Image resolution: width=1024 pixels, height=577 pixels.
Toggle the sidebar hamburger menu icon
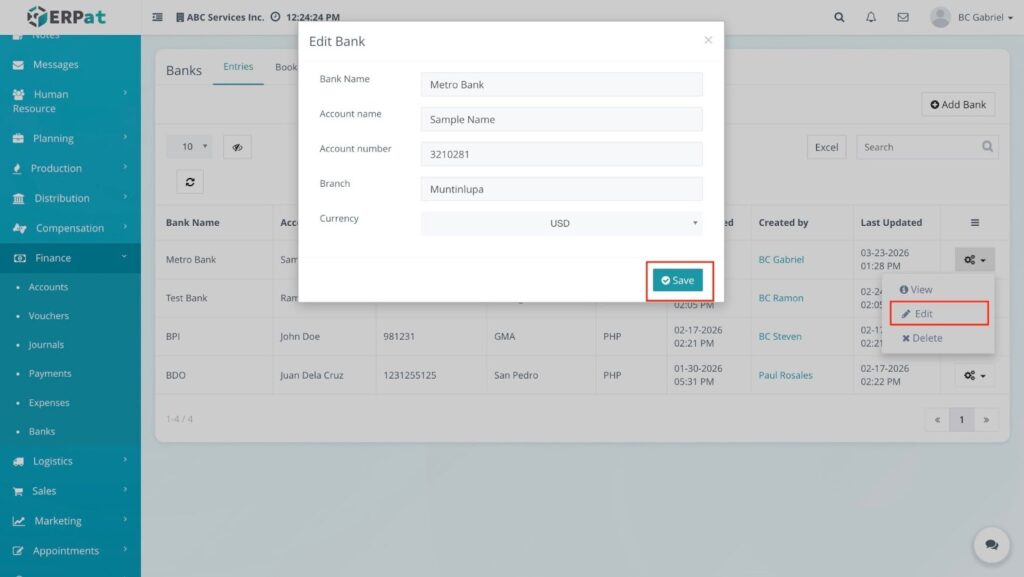[157, 17]
